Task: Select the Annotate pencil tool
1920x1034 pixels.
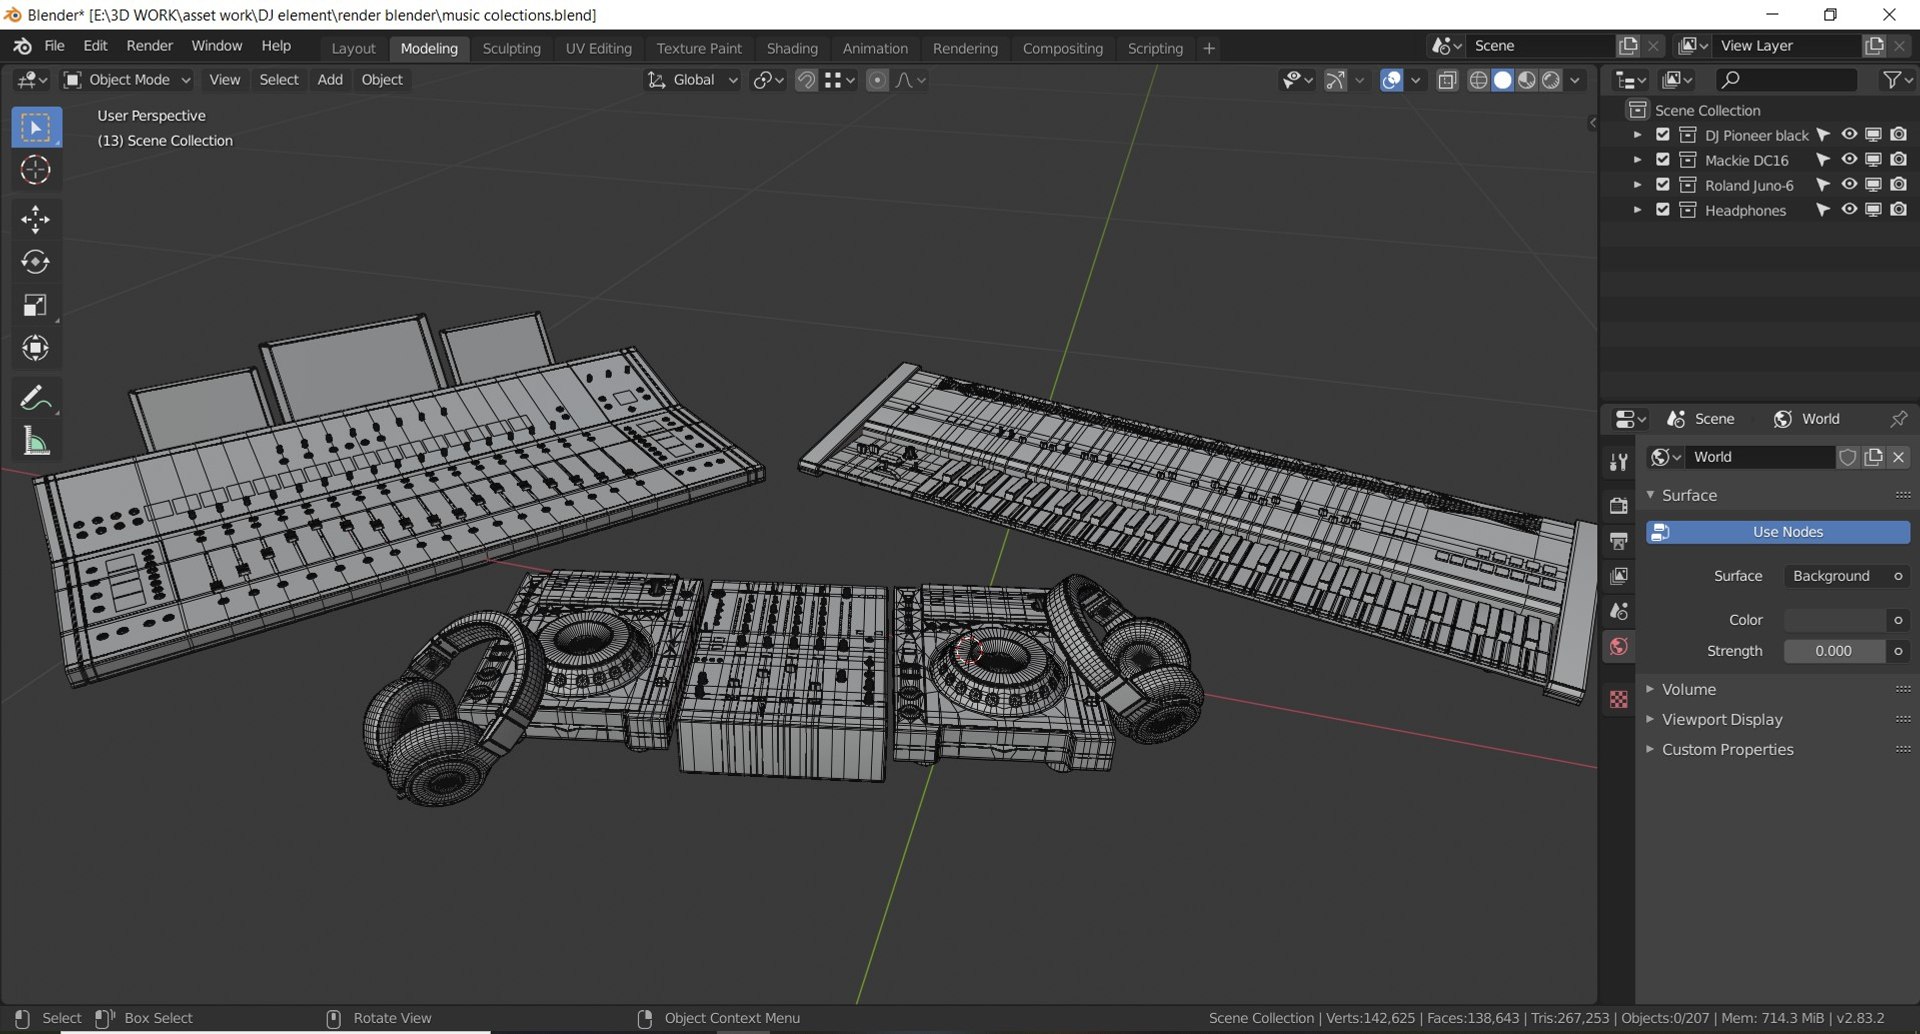Action: 36,397
